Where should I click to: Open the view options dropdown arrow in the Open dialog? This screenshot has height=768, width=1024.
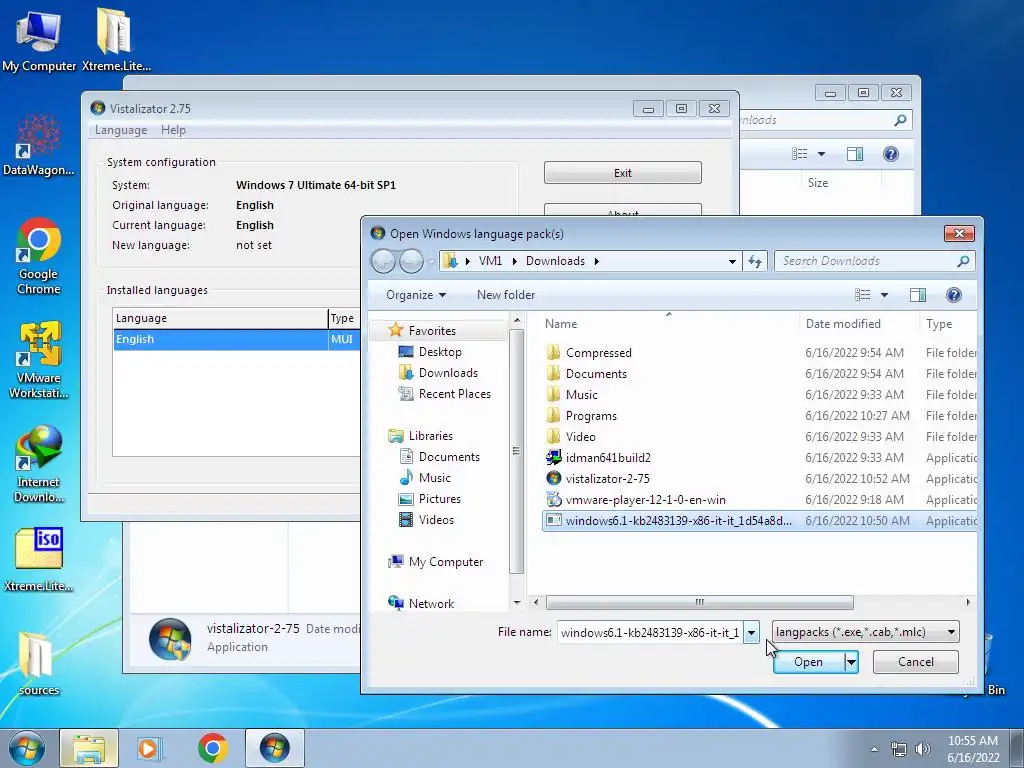[x=884, y=295]
